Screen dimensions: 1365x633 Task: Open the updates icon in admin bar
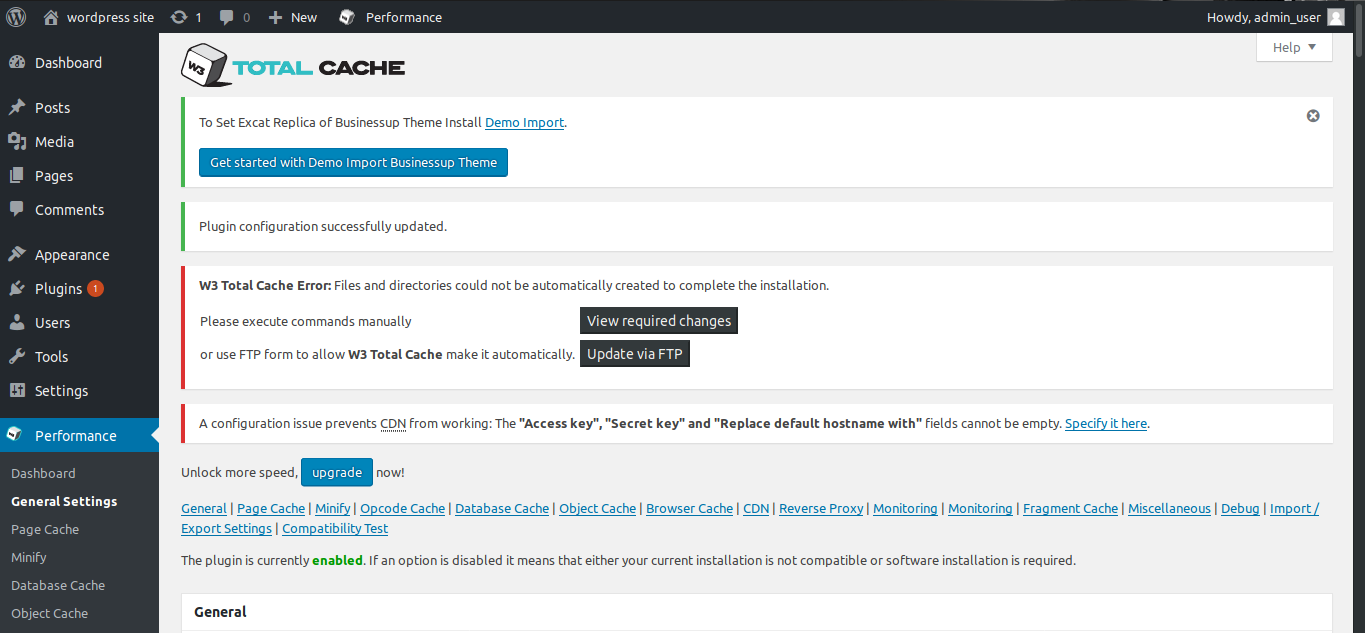click(179, 17)
